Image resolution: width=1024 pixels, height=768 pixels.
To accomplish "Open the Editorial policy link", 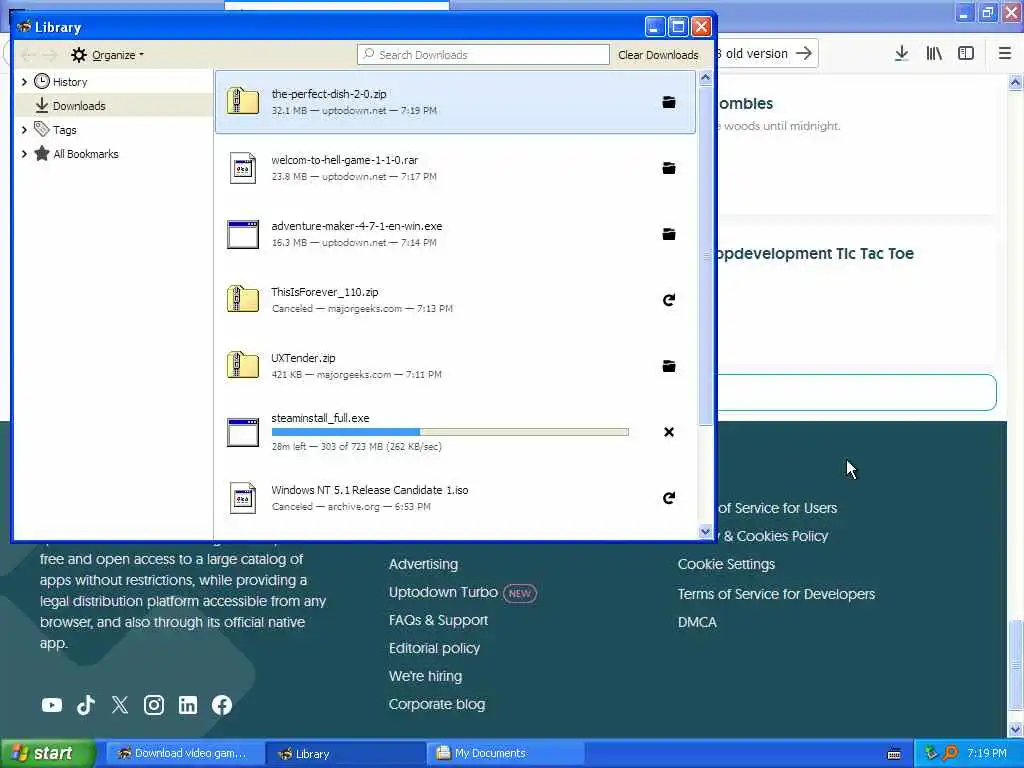I will (x=434, y=648).
